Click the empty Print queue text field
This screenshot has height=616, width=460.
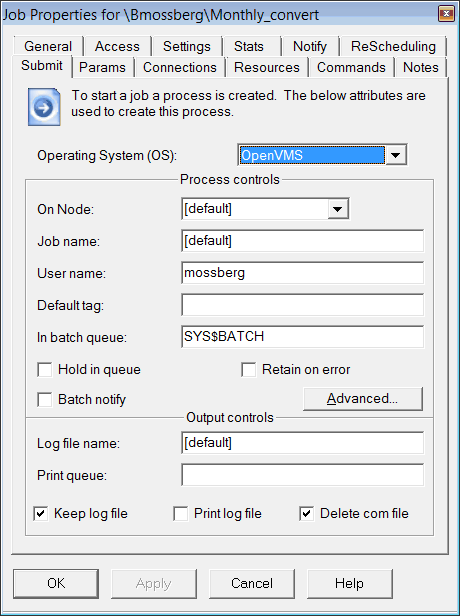pos(302,475)
